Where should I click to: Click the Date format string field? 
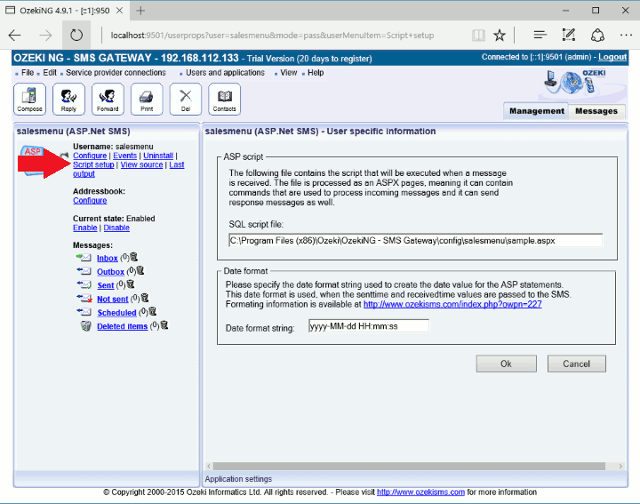pyautogui.click(x=368, y=326)
